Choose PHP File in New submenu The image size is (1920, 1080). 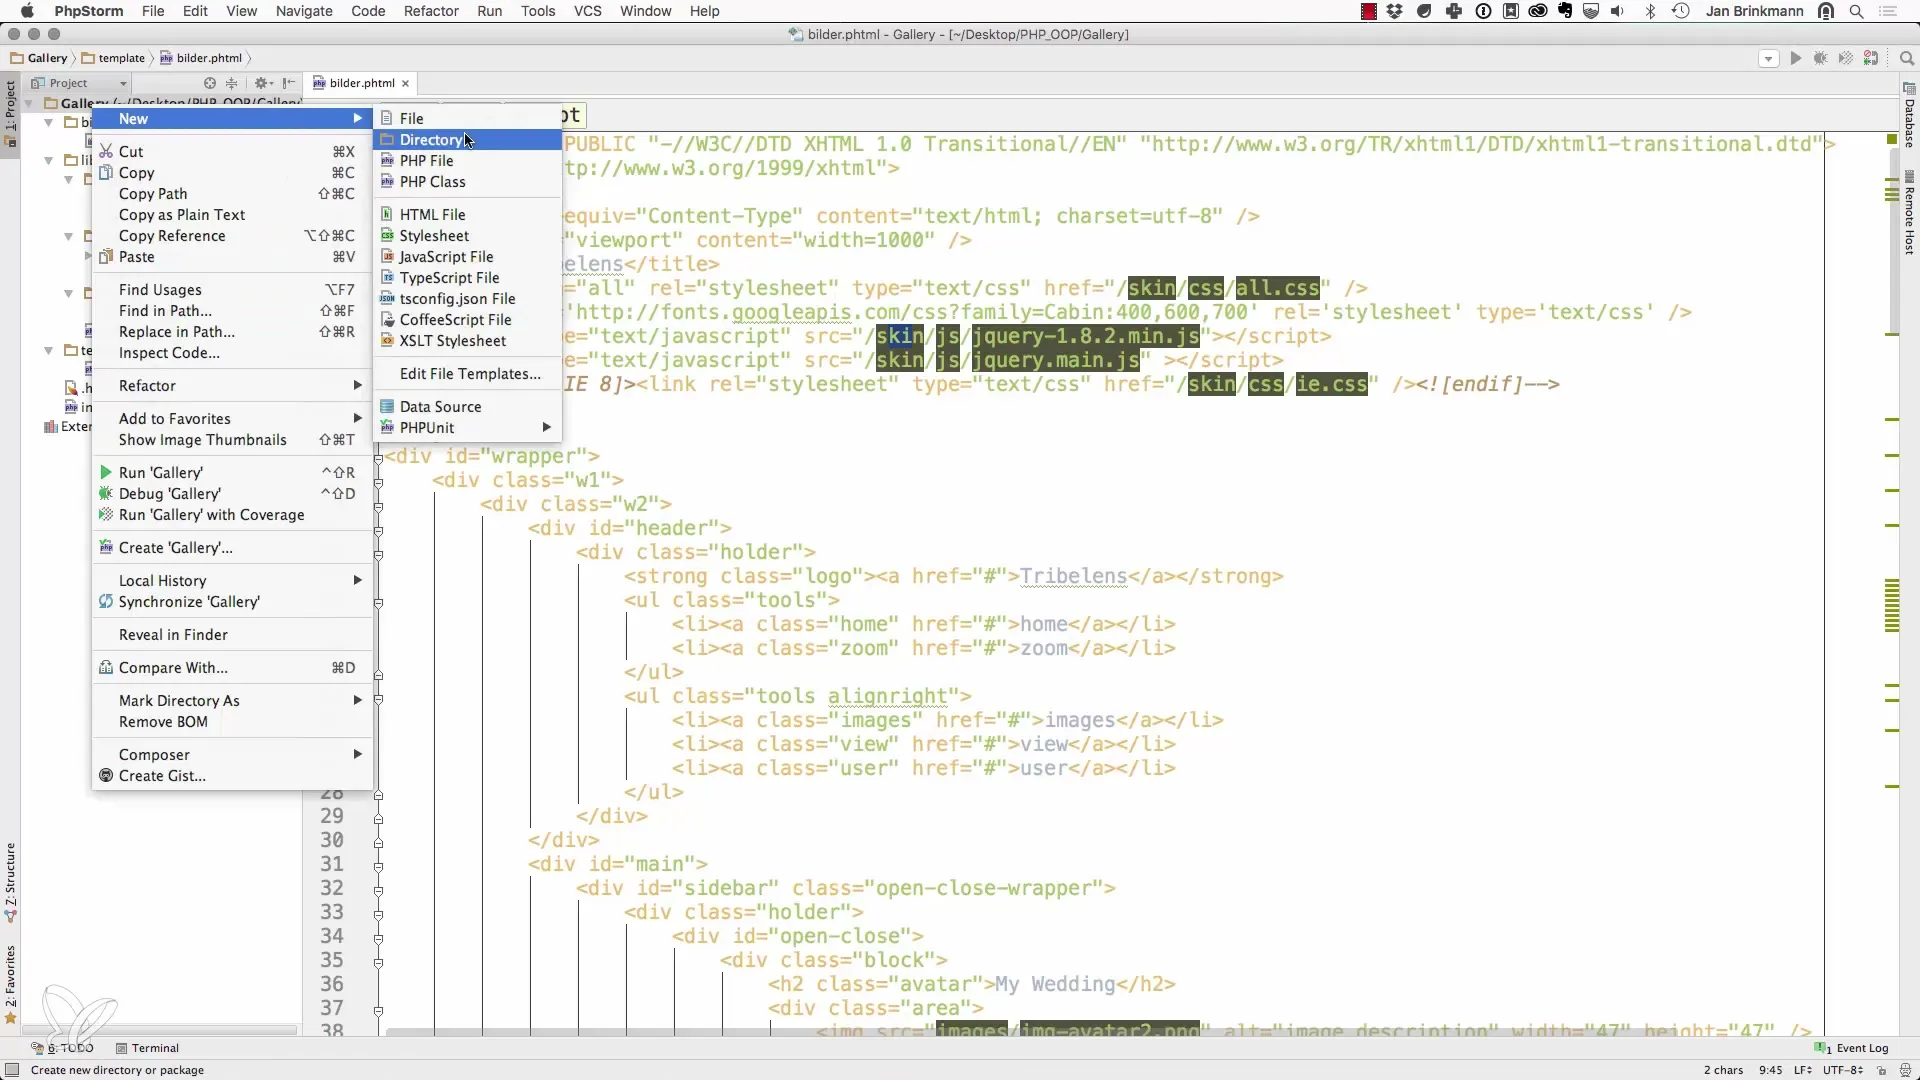(x=467, y=161)
